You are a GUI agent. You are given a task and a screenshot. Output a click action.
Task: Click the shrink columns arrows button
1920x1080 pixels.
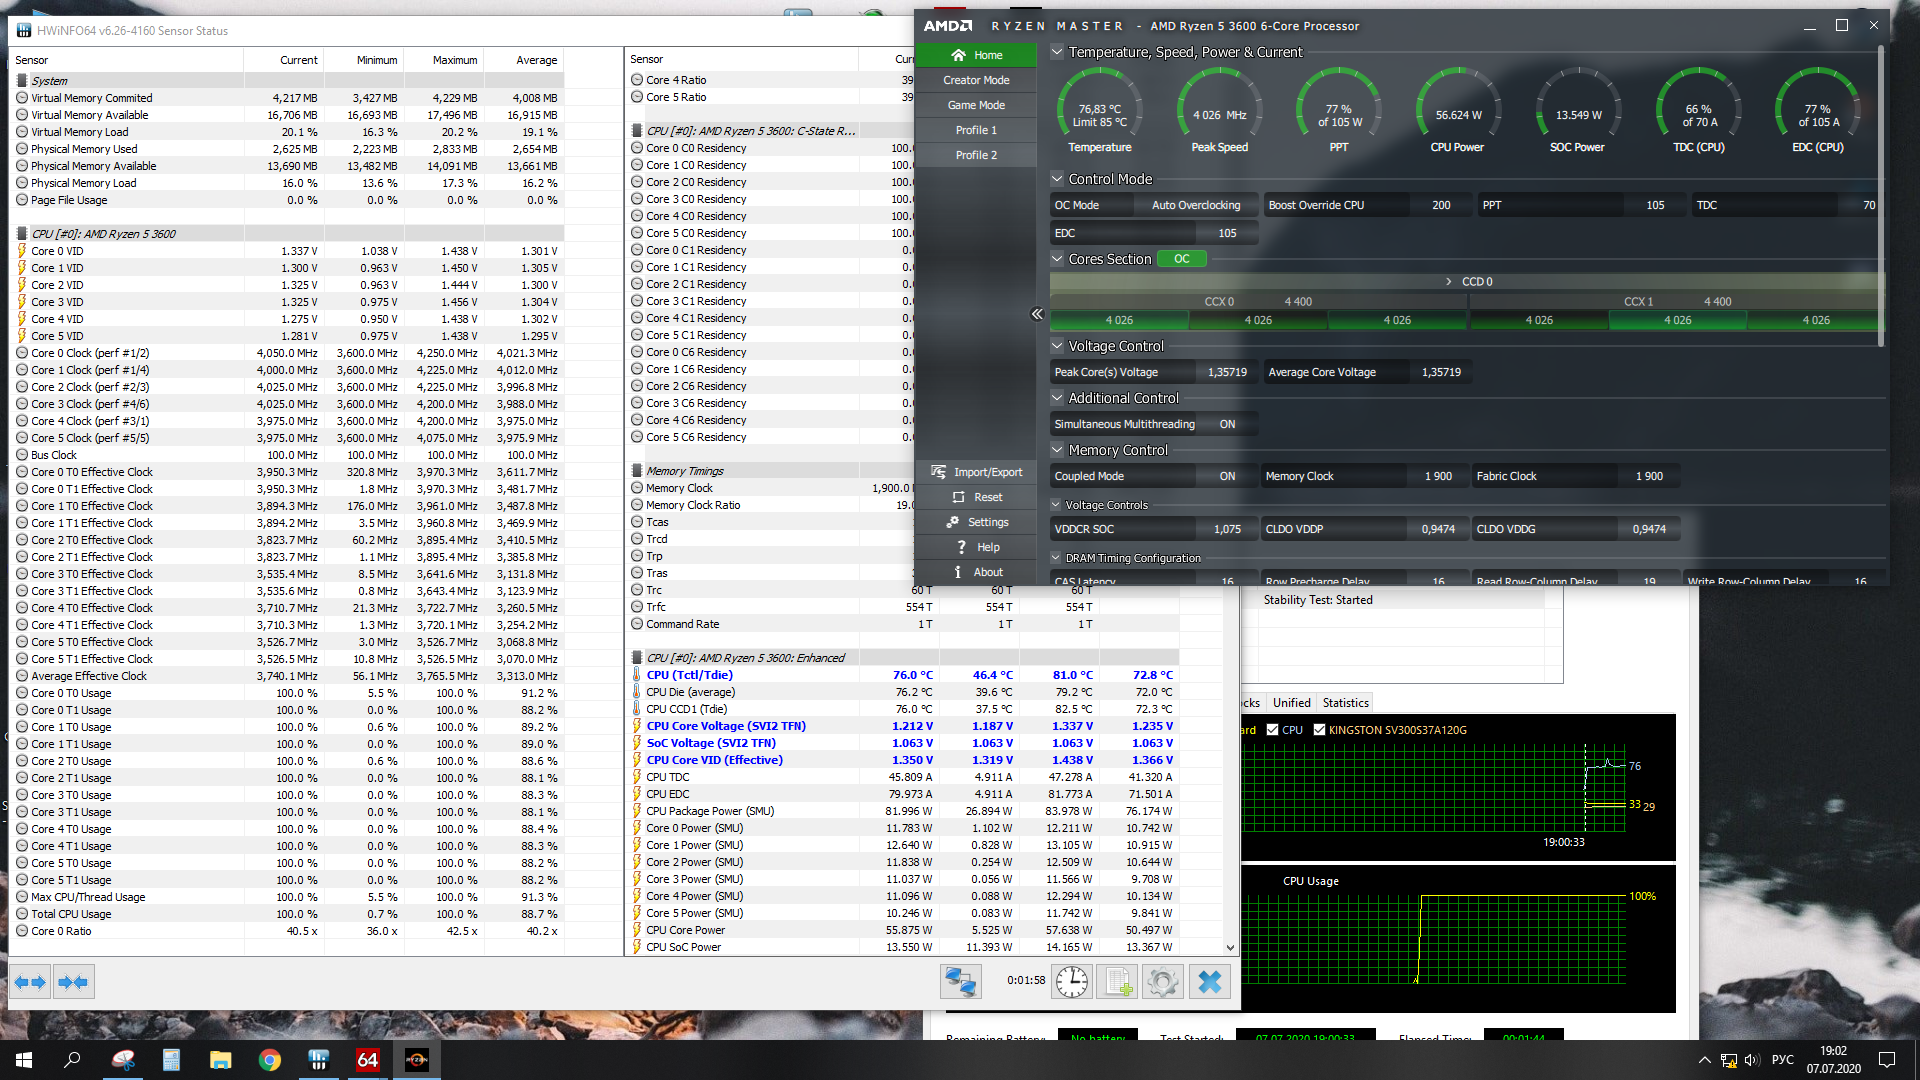74,982
